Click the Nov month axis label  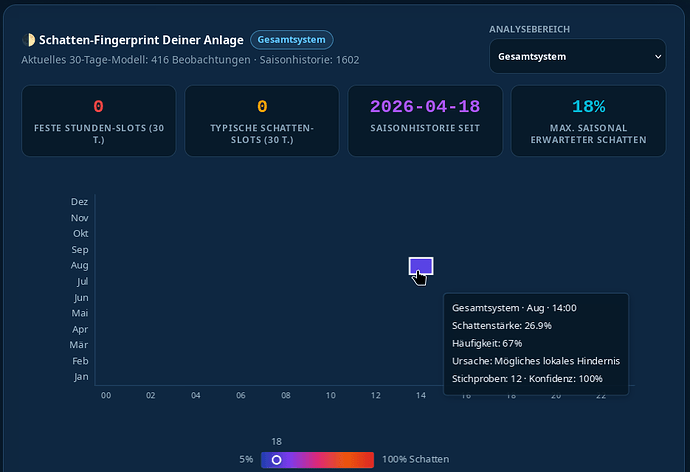[80, 218]
